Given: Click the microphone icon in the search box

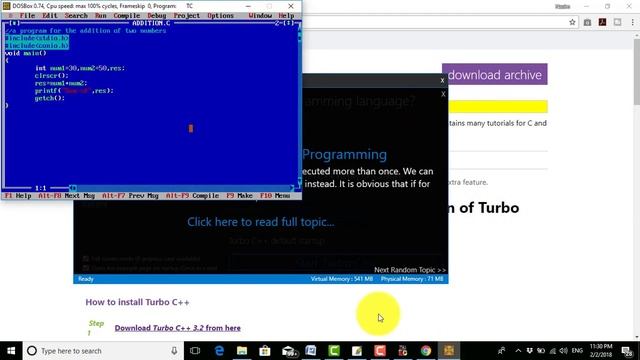Looking at the screenshot, I should [x=174, y=351].
